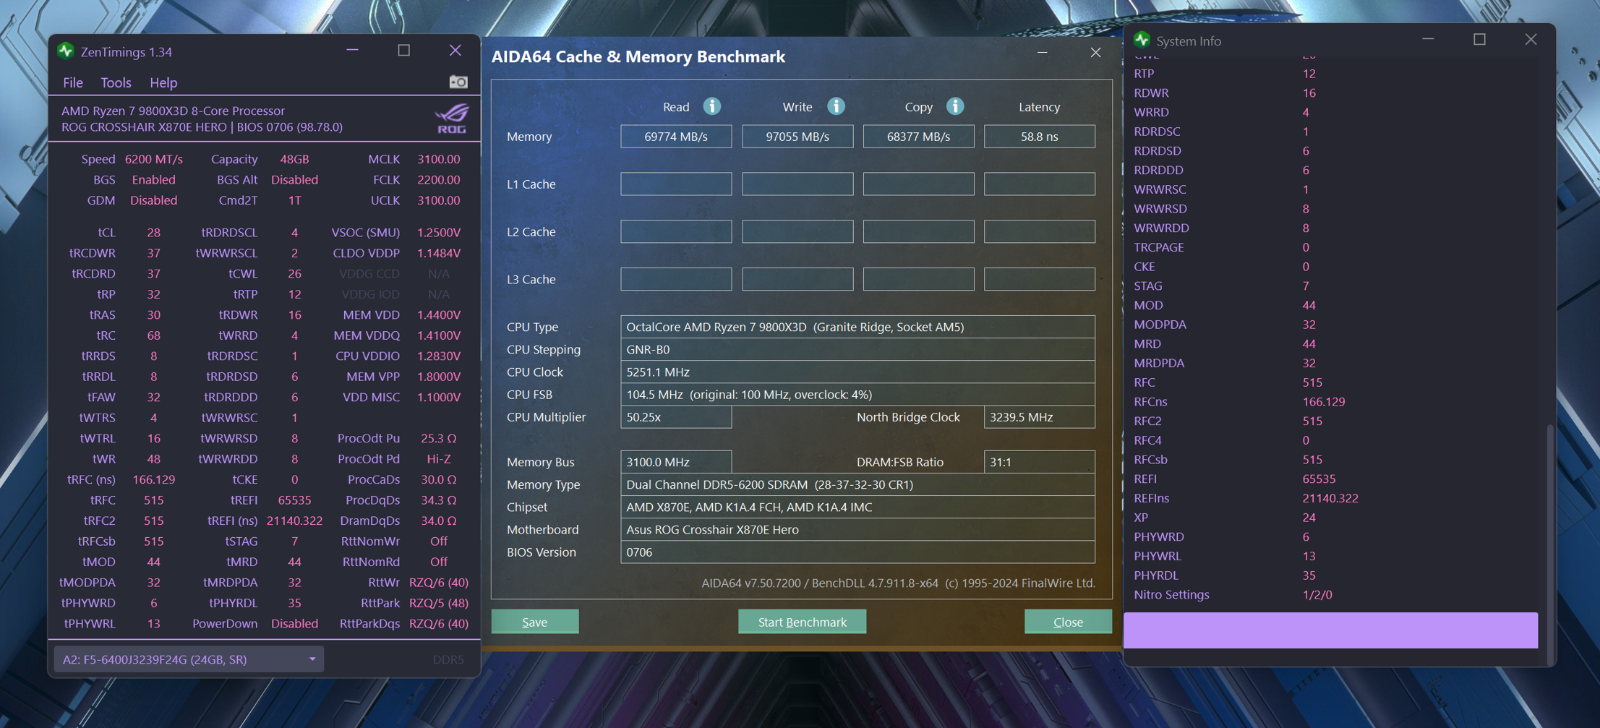Click the AIDA64 version copyright text

click(898, 583)
